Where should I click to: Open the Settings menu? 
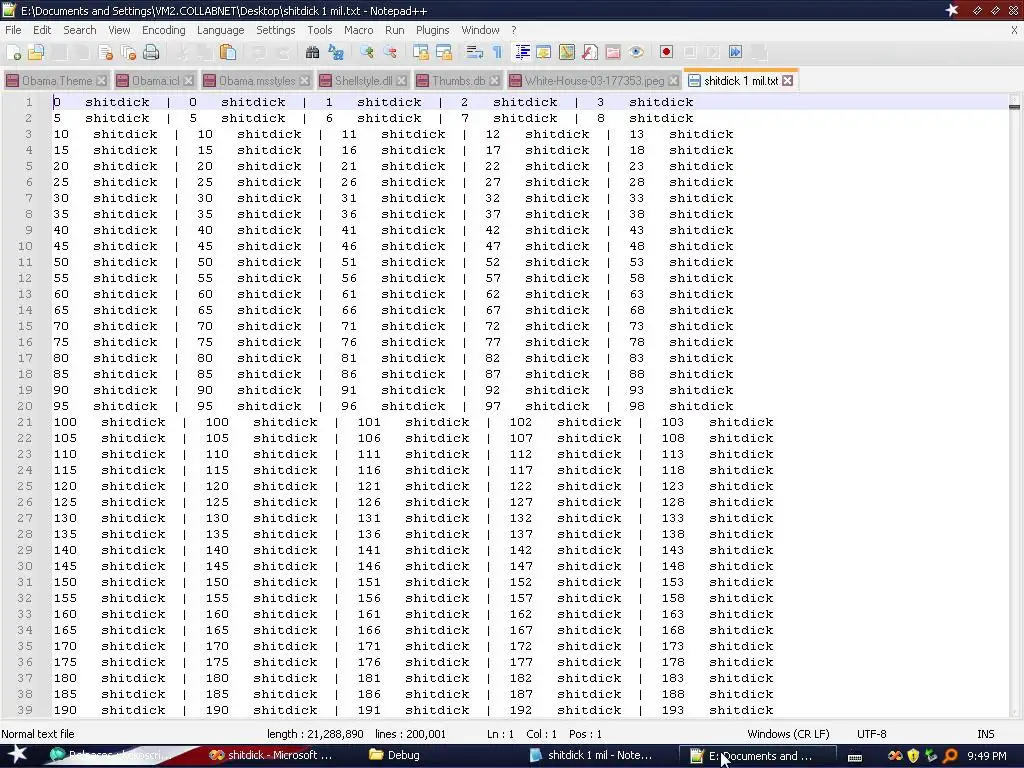coord(276,30)
